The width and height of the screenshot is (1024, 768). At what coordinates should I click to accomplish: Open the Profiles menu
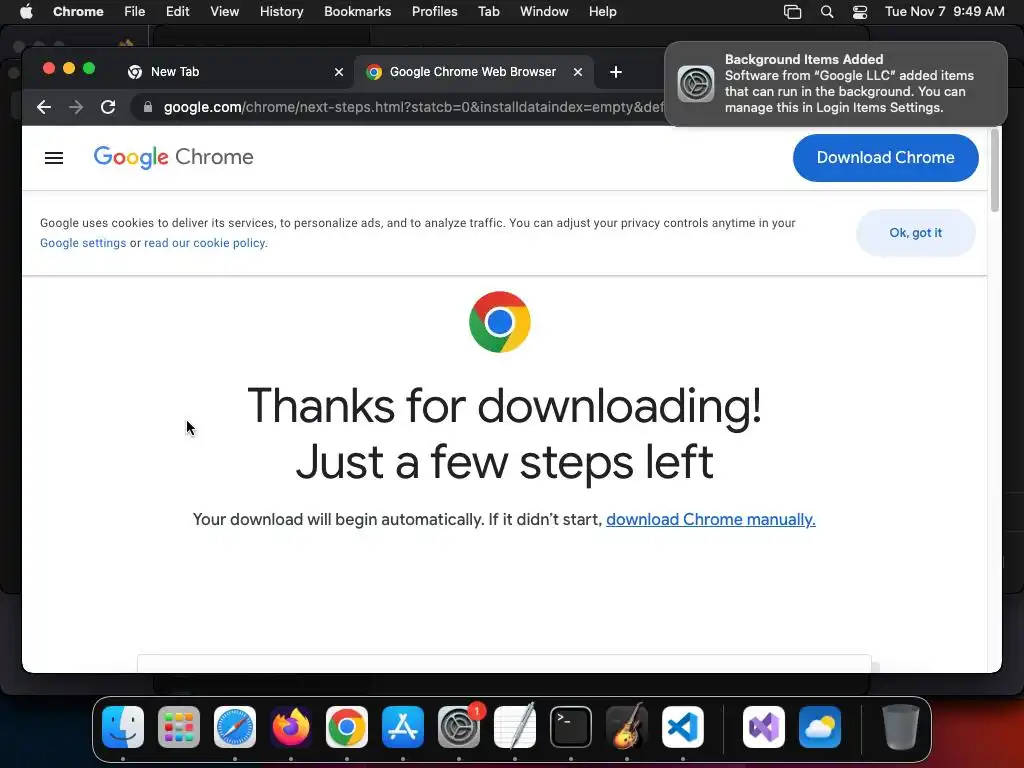pyautogui.click(x=434, y=12)
